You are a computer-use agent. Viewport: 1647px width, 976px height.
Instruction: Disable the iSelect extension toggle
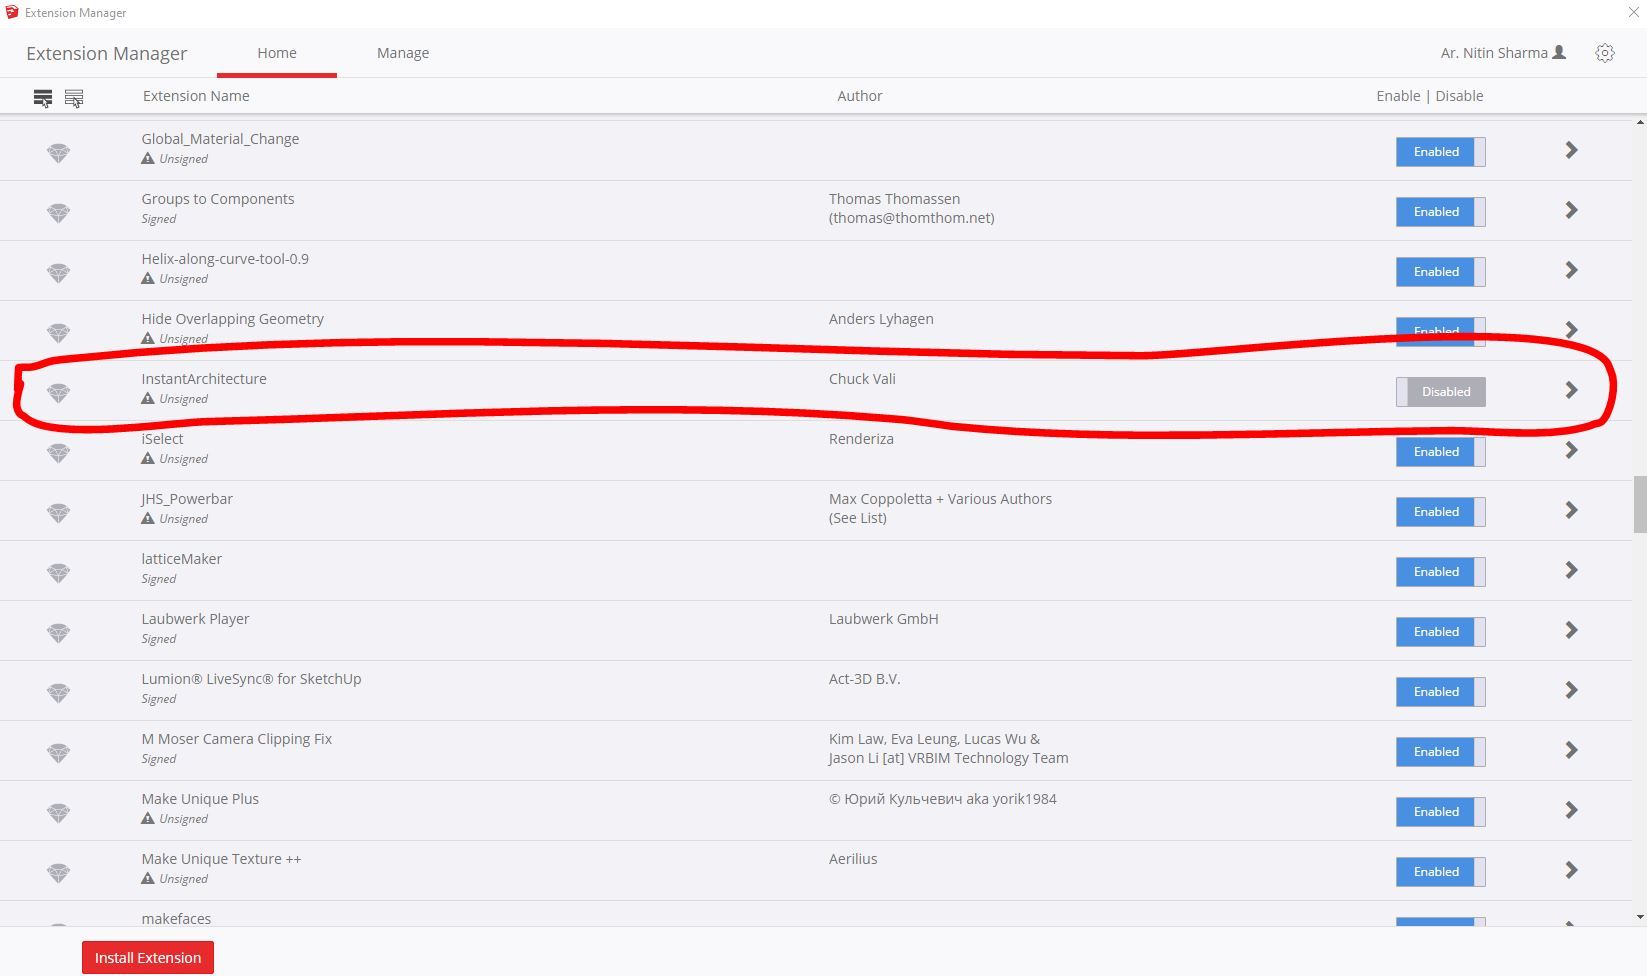(1440, 452)
